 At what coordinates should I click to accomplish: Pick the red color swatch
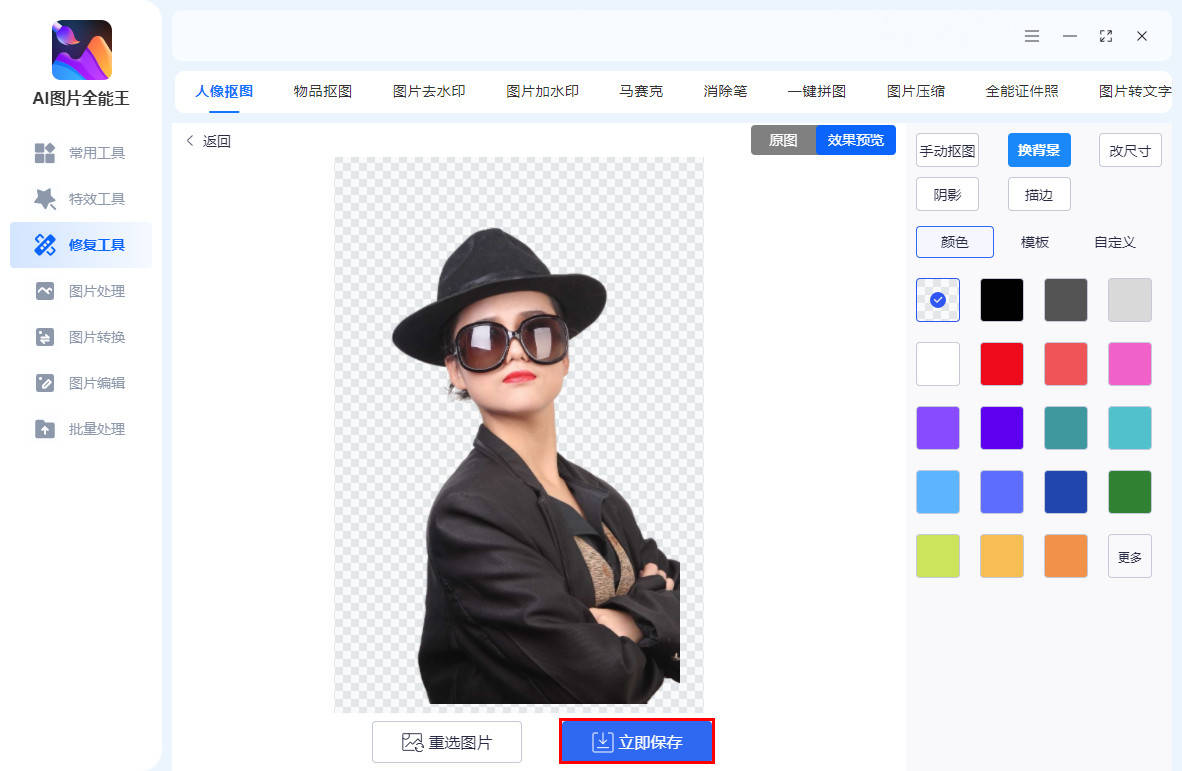click(x=1002, y=364)
